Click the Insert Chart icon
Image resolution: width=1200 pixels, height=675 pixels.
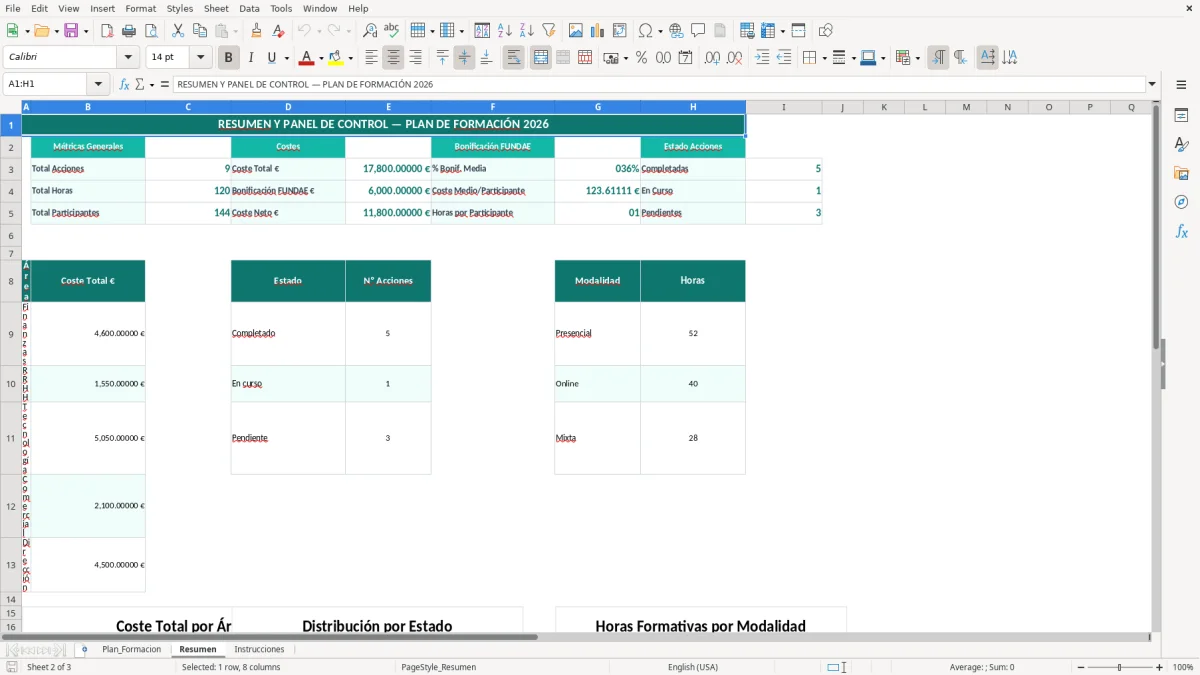click(x=598, y=31)
